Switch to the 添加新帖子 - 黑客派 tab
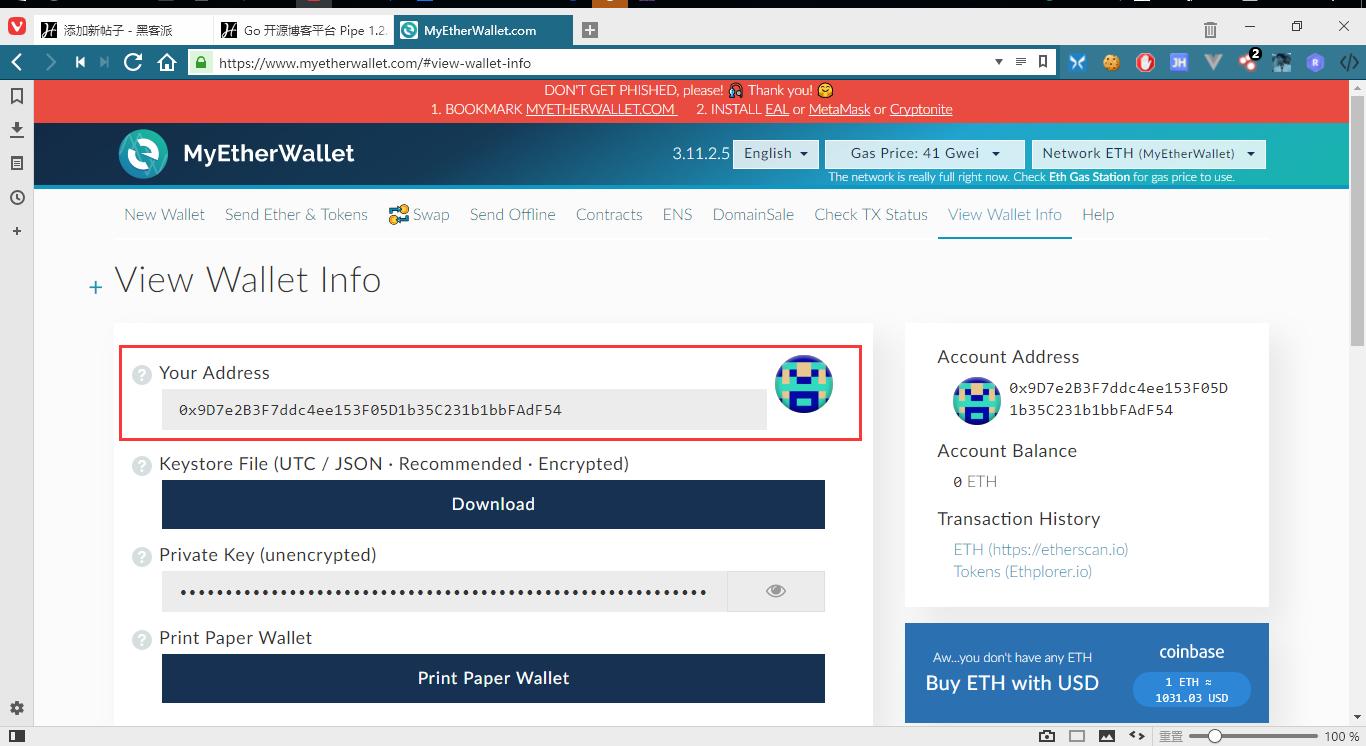Viewport: 1366px width, 746px height. pyautogui.click(x=123, y=30)
